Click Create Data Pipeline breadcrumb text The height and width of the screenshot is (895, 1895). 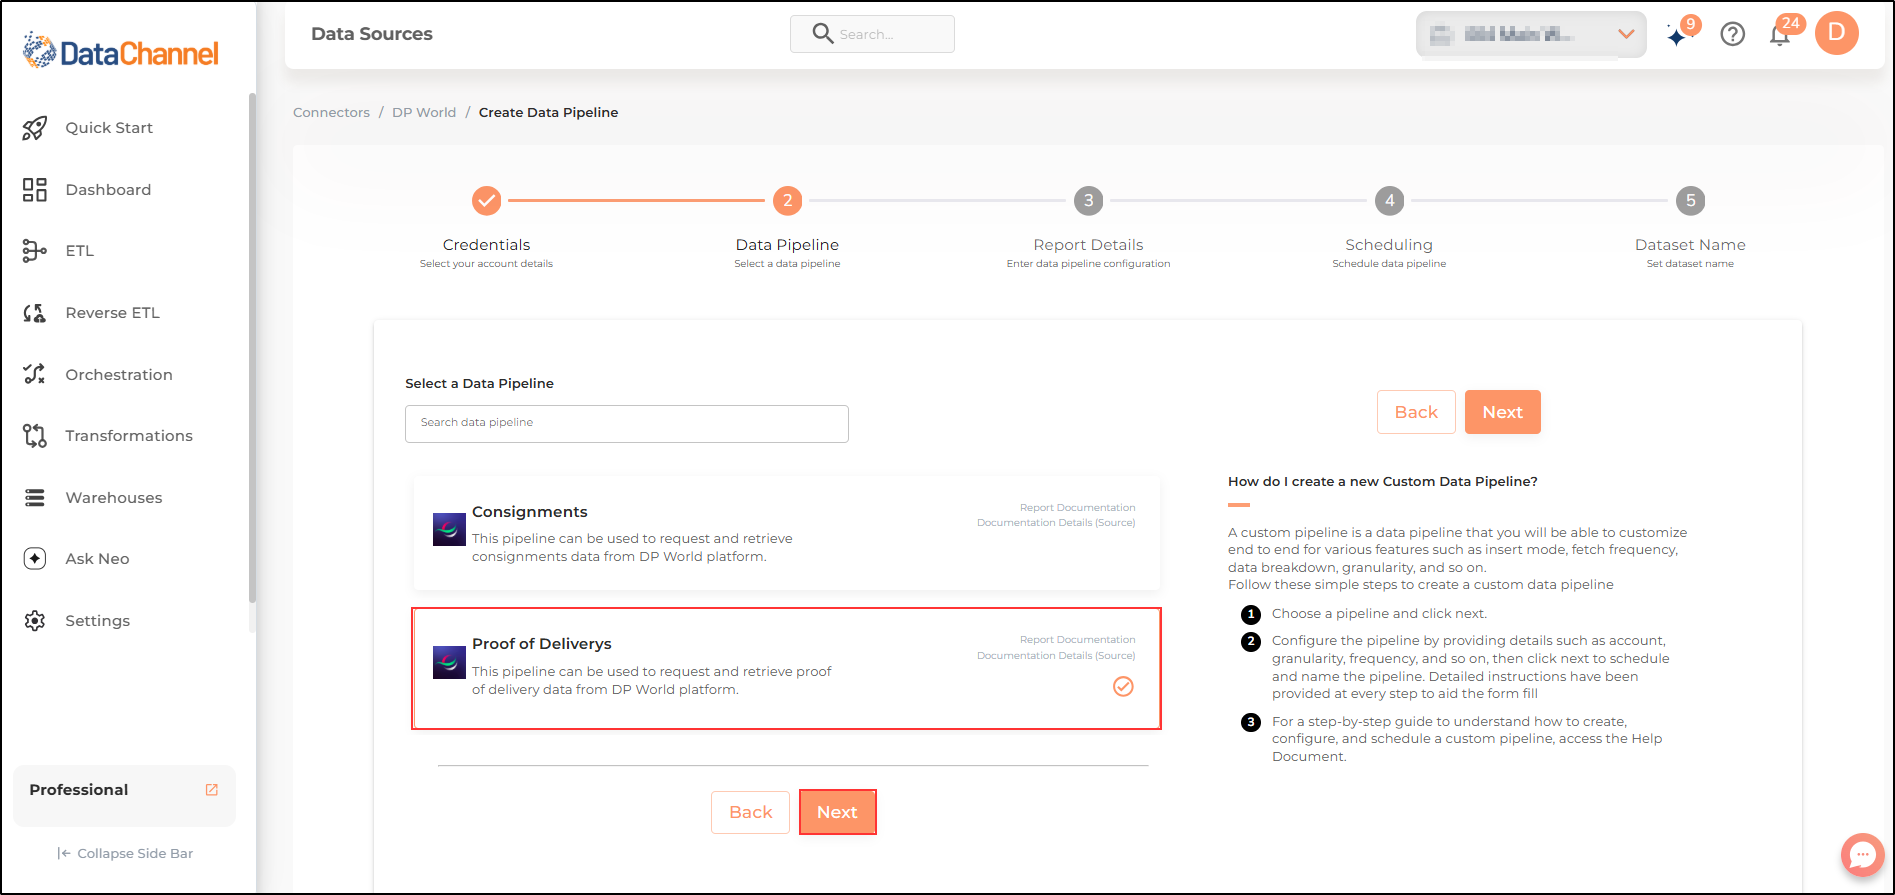(548, 113)
